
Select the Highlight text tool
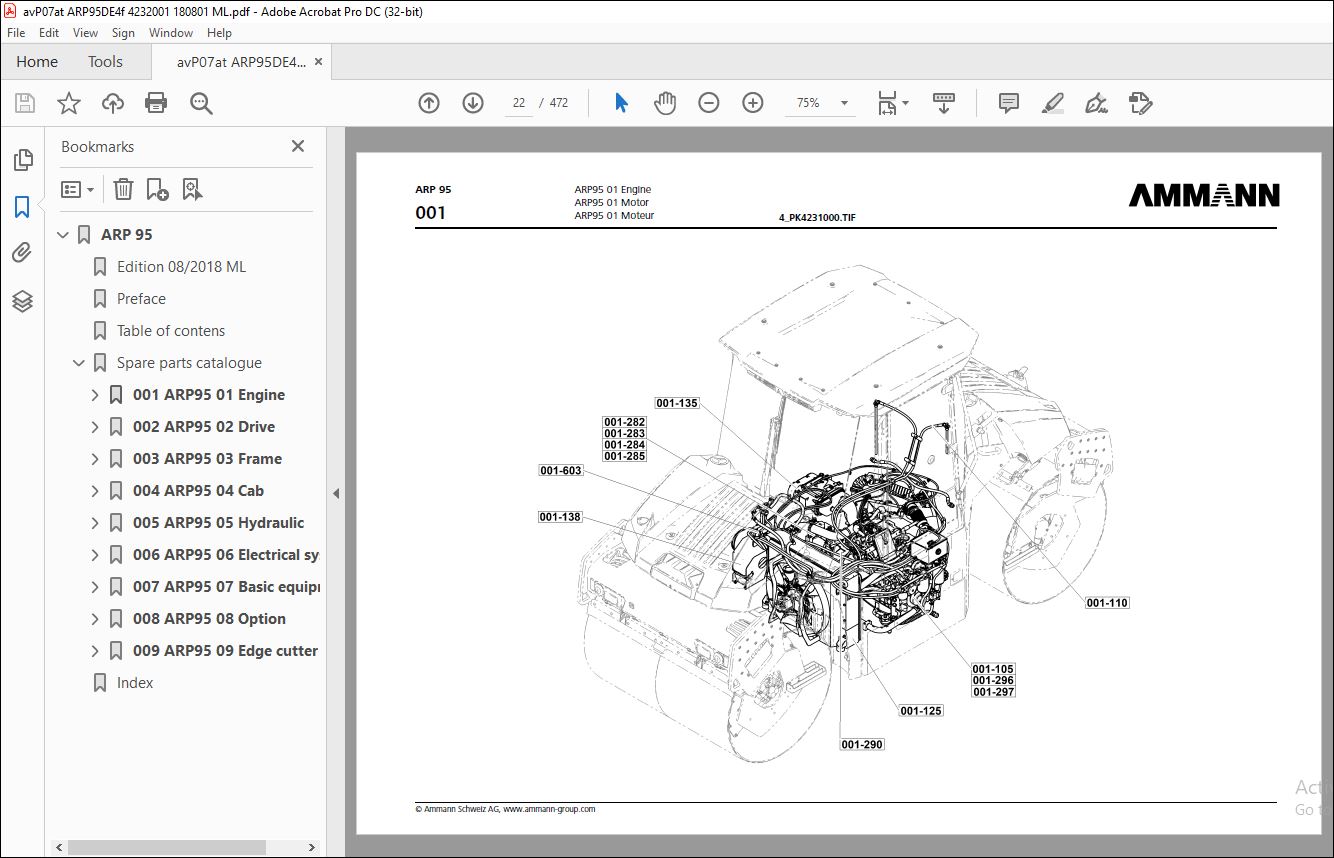[1053, 103]
